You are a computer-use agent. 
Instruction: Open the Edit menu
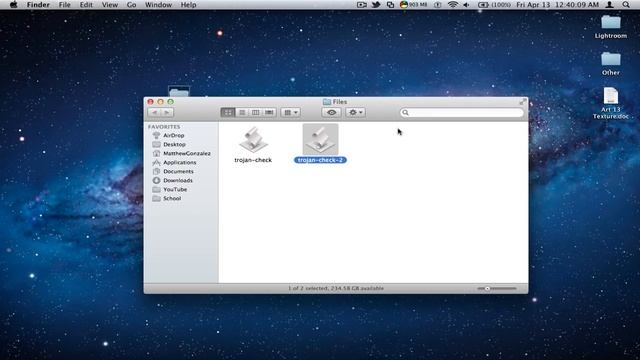coord(86,5)
